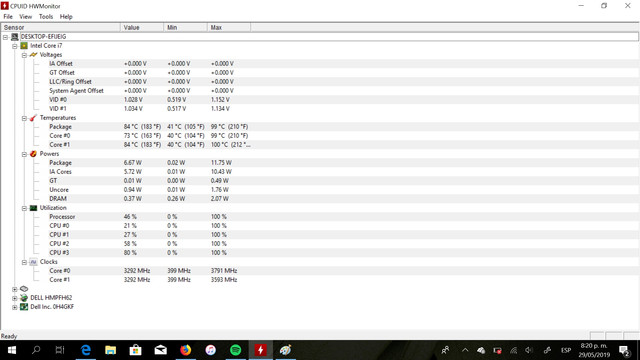Click the 3791 MHz Core #0 max value

[x=224, y=271]
